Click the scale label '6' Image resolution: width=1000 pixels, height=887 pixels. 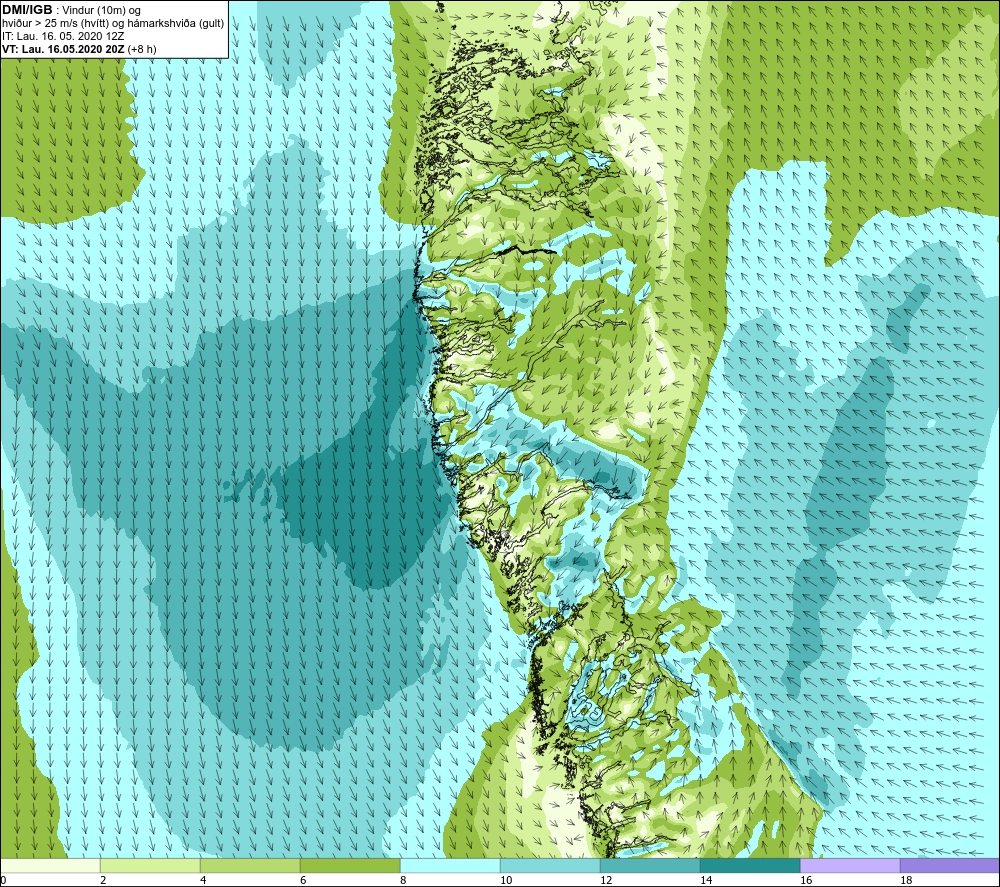coord(303,881)
